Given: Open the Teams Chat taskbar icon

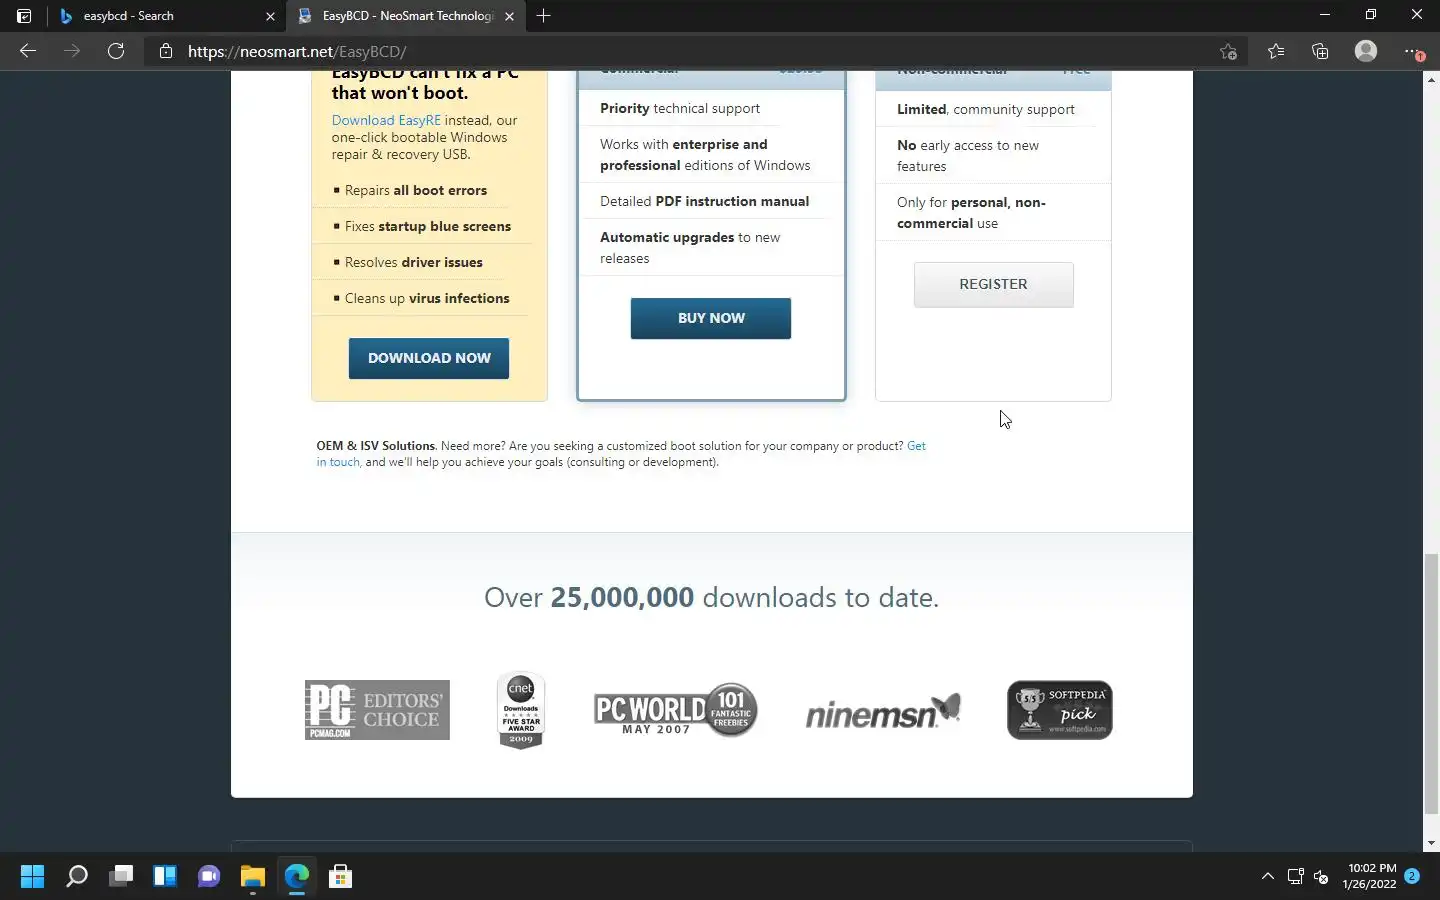Looking at the screenshot, I should click(x=209, y=877).
